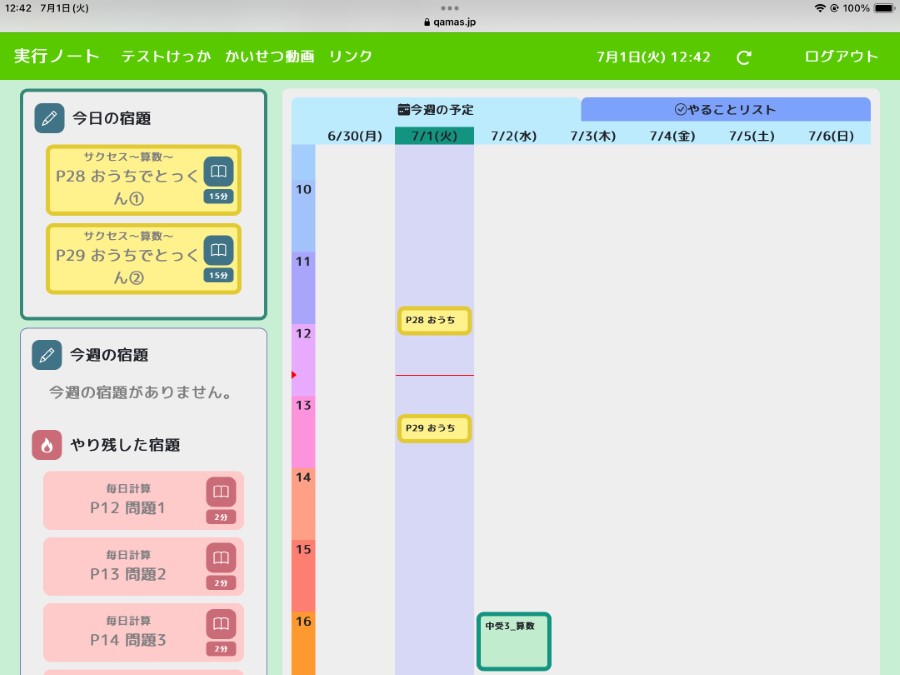
Task: Switch to the やることリスト tab
Action: tap(725, 109)
